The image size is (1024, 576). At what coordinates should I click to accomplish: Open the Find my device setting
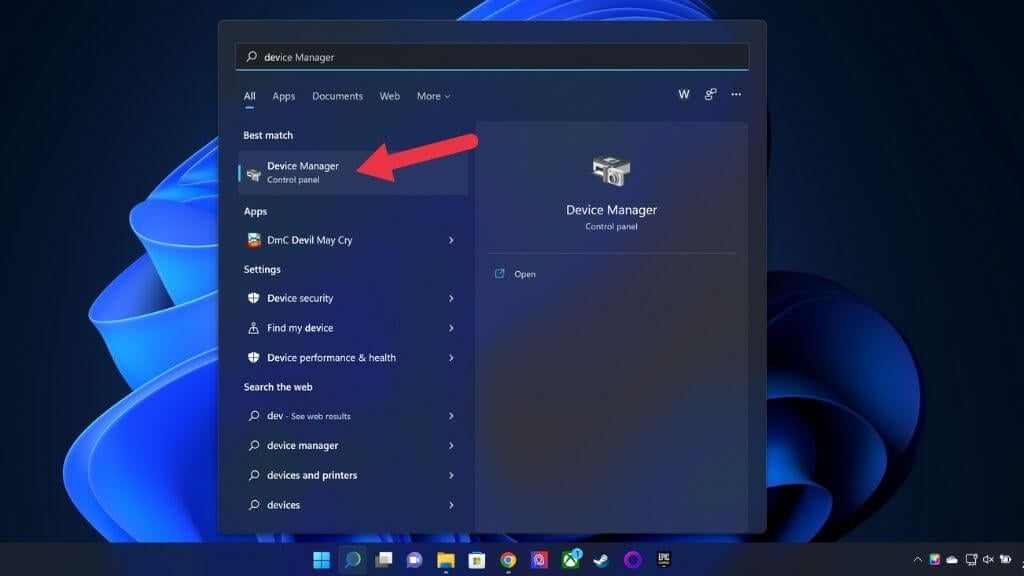click(x=353, y=328)
